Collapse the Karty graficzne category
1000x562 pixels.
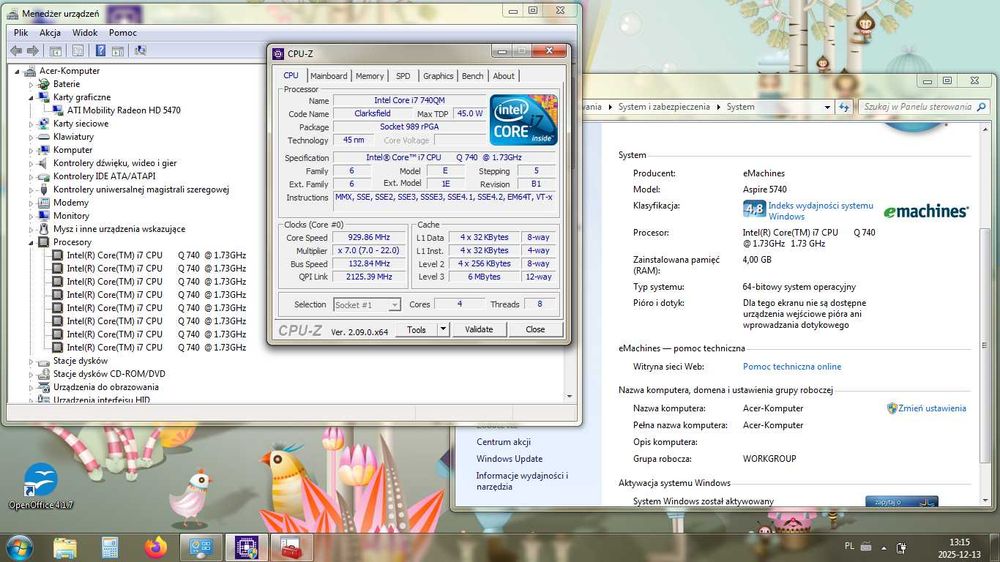click(32, 97)
